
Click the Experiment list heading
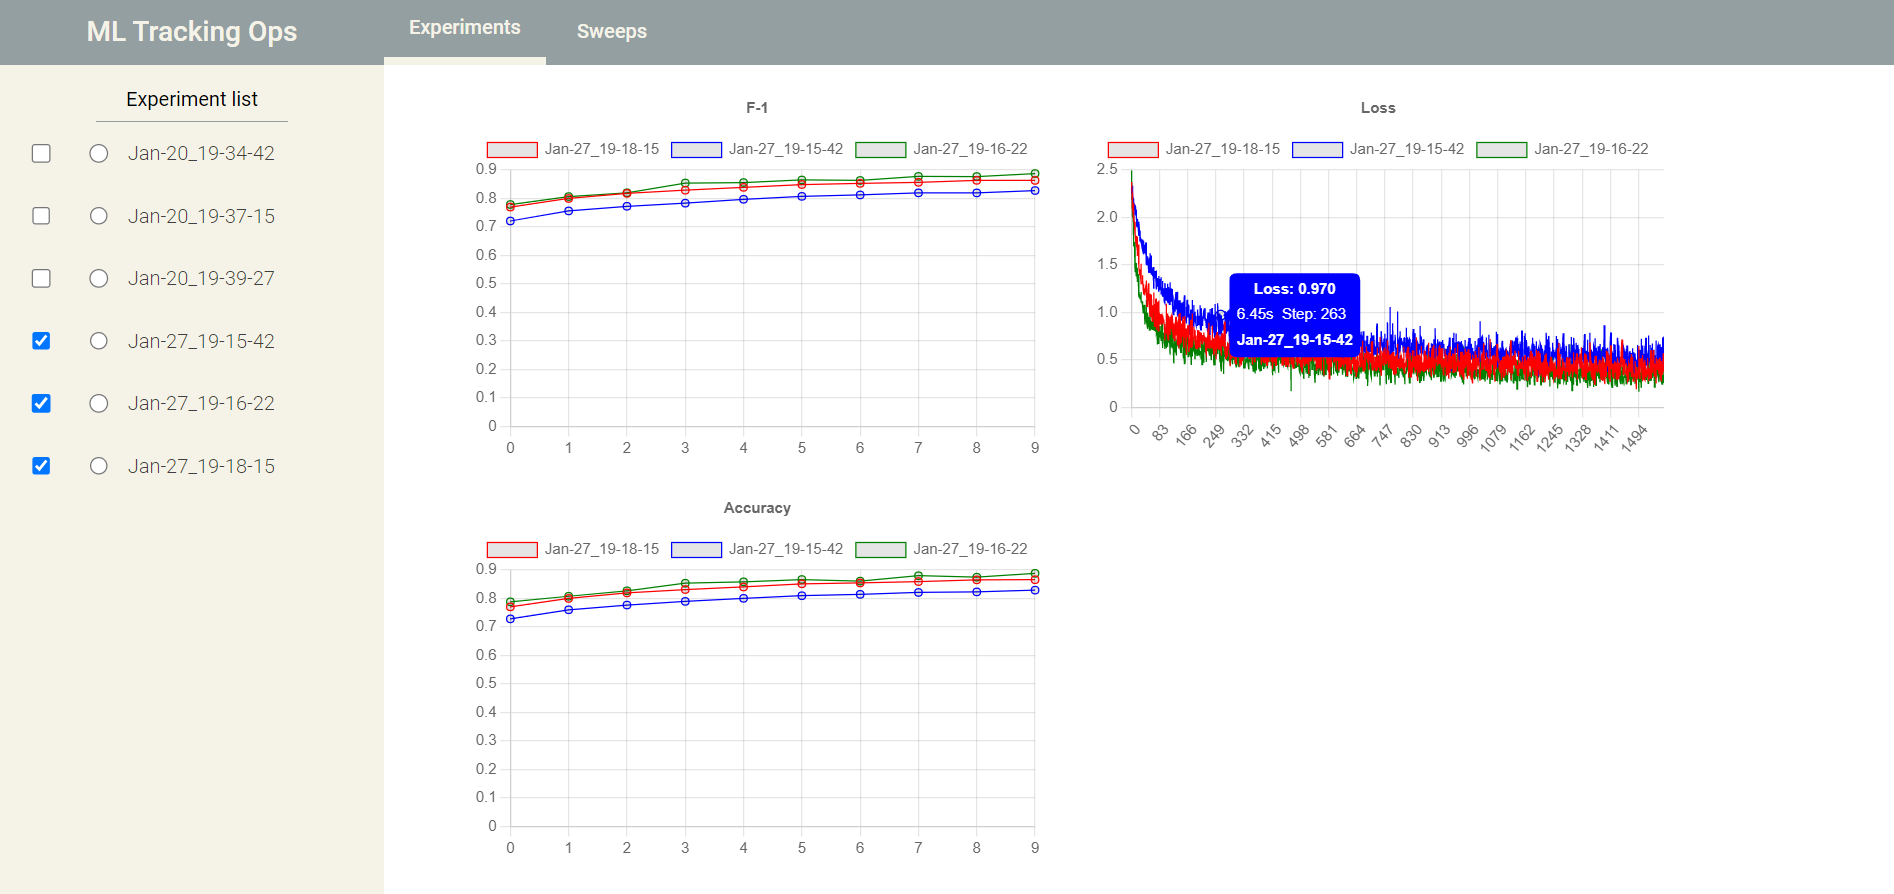coord(192,99)
